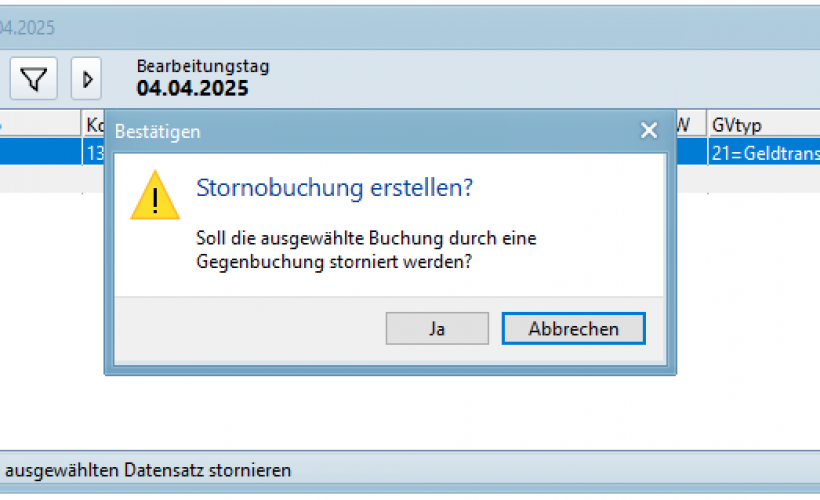Click the GVtyp column header
820x500 pixels.
(x=762, y=124)
